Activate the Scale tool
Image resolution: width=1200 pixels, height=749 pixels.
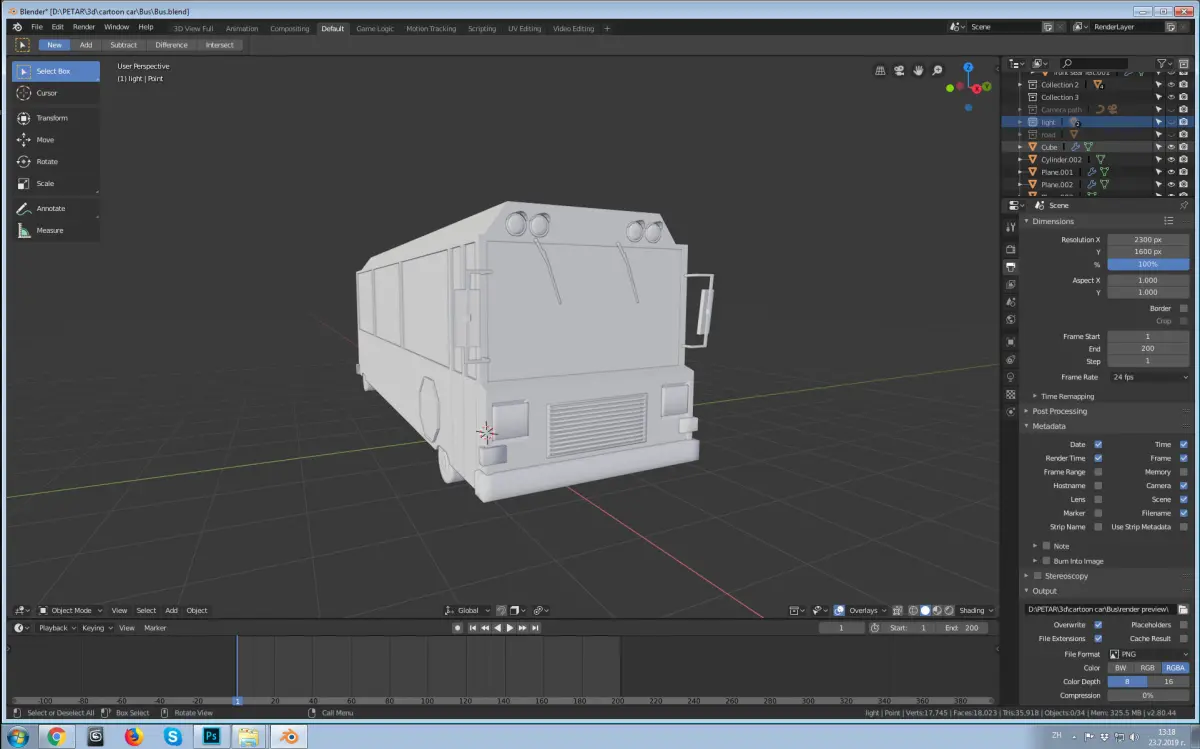[56, 184]
